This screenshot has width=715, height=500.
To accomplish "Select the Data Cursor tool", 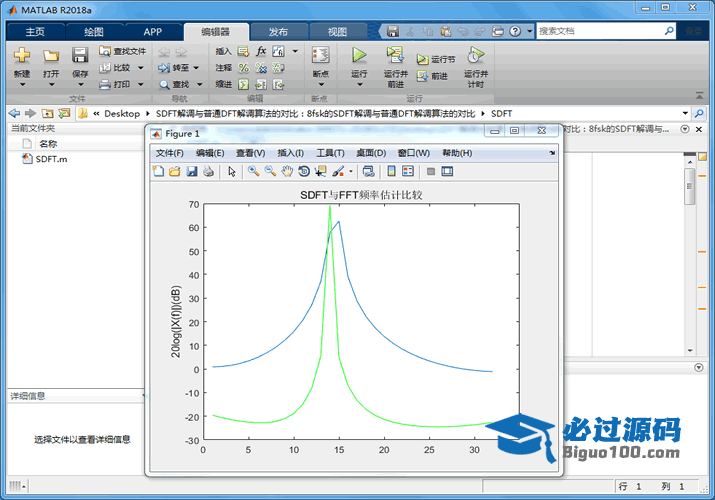I will (320, 171).
